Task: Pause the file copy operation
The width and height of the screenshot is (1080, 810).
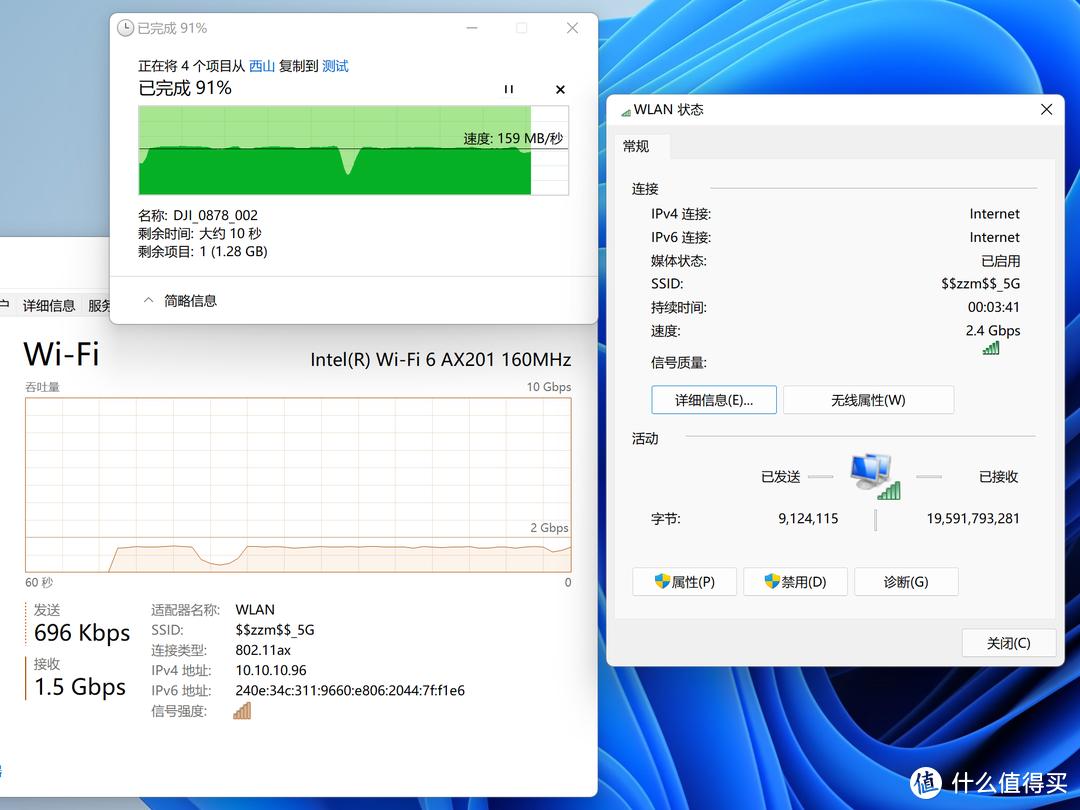Action: pos(509,89)
